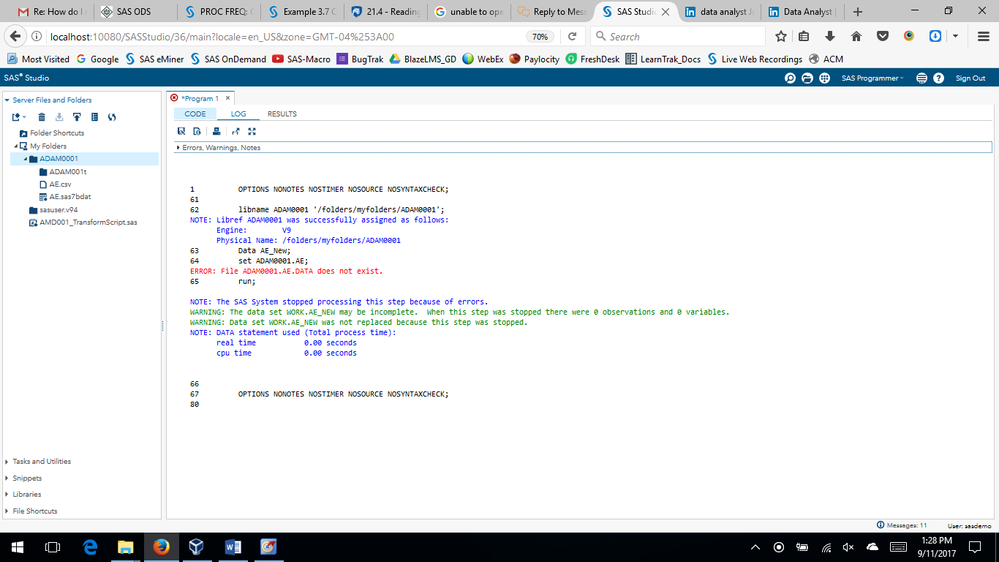Click the Sign Out link
This screenshot has height=562, width=999.
coord(970,78)
